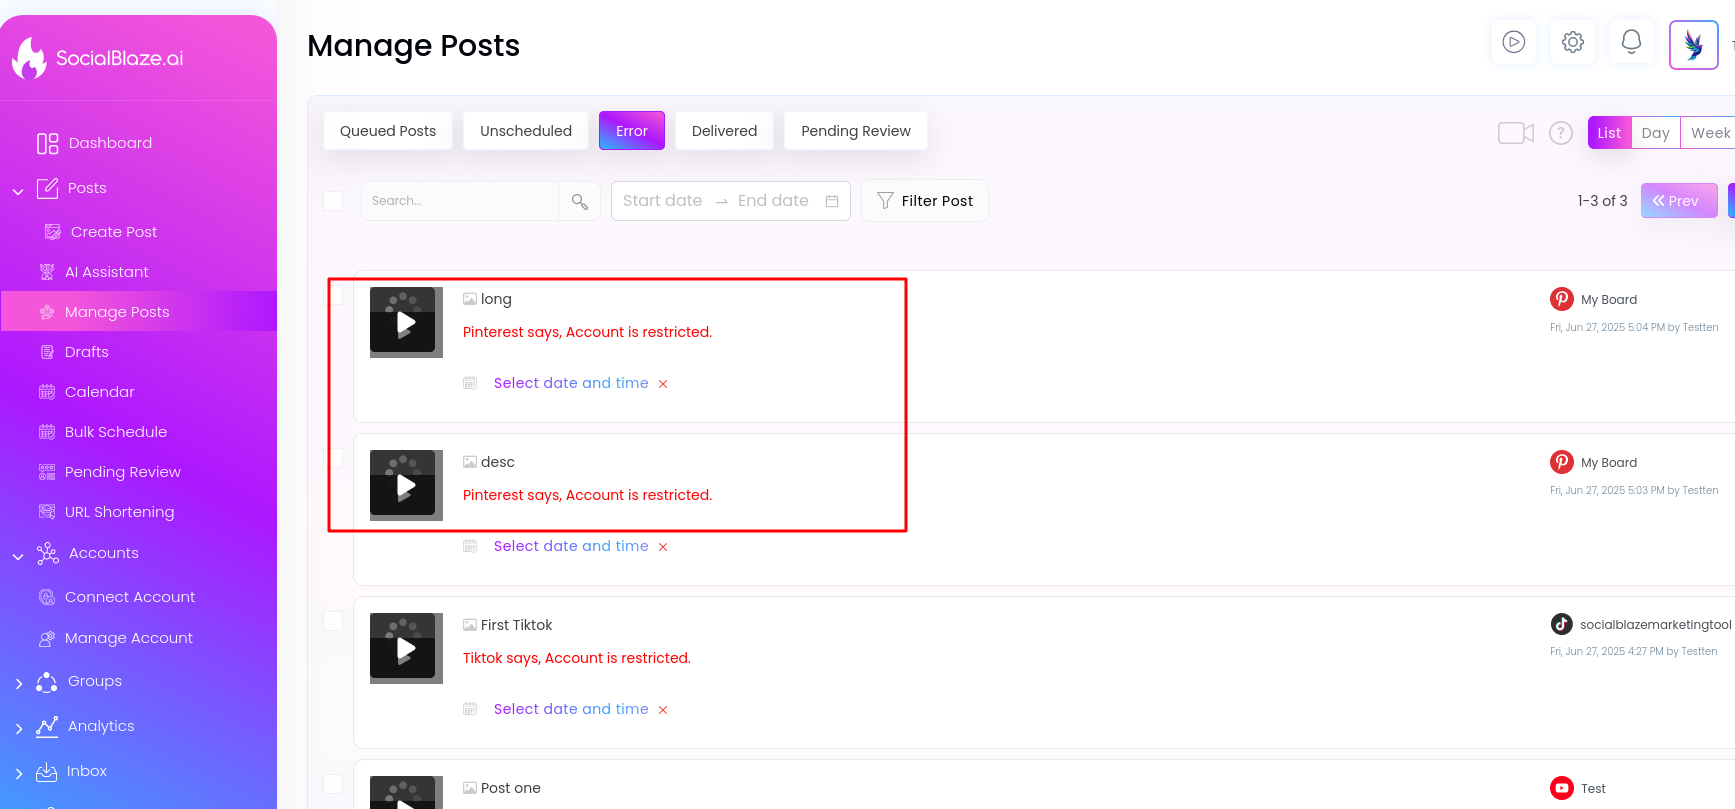Go to Drafts in sidebar
The image size is (1735, 809).
(x=86, y=352)
